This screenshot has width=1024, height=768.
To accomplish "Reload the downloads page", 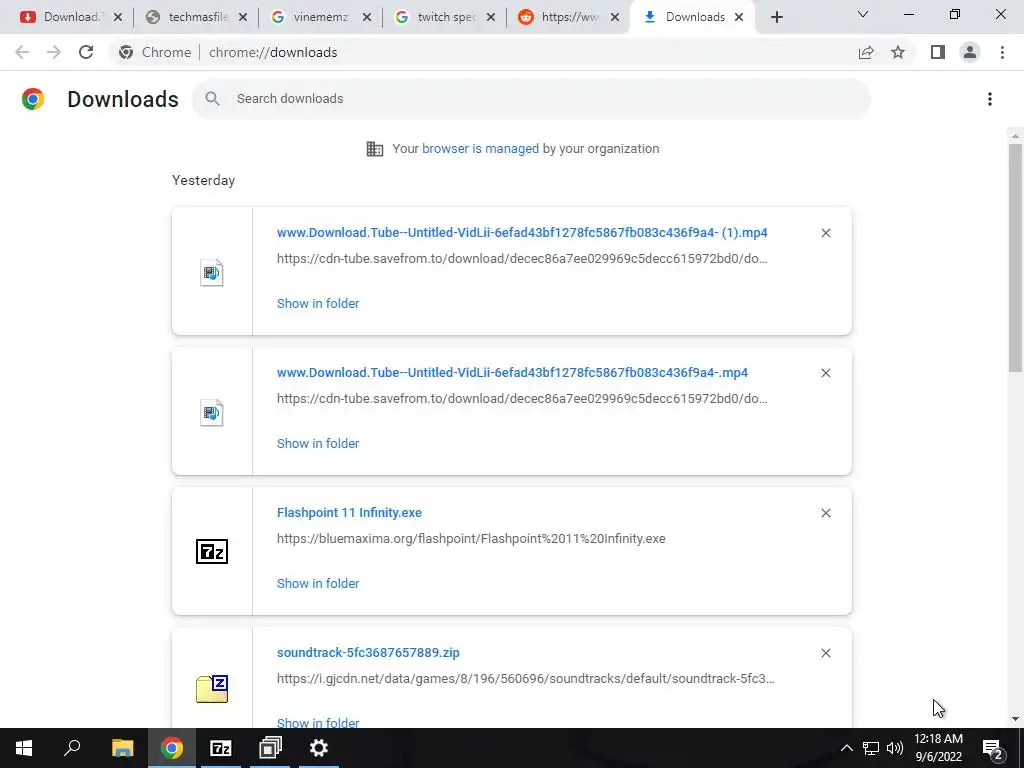I will pyautogui.click(x=86, y=52).
